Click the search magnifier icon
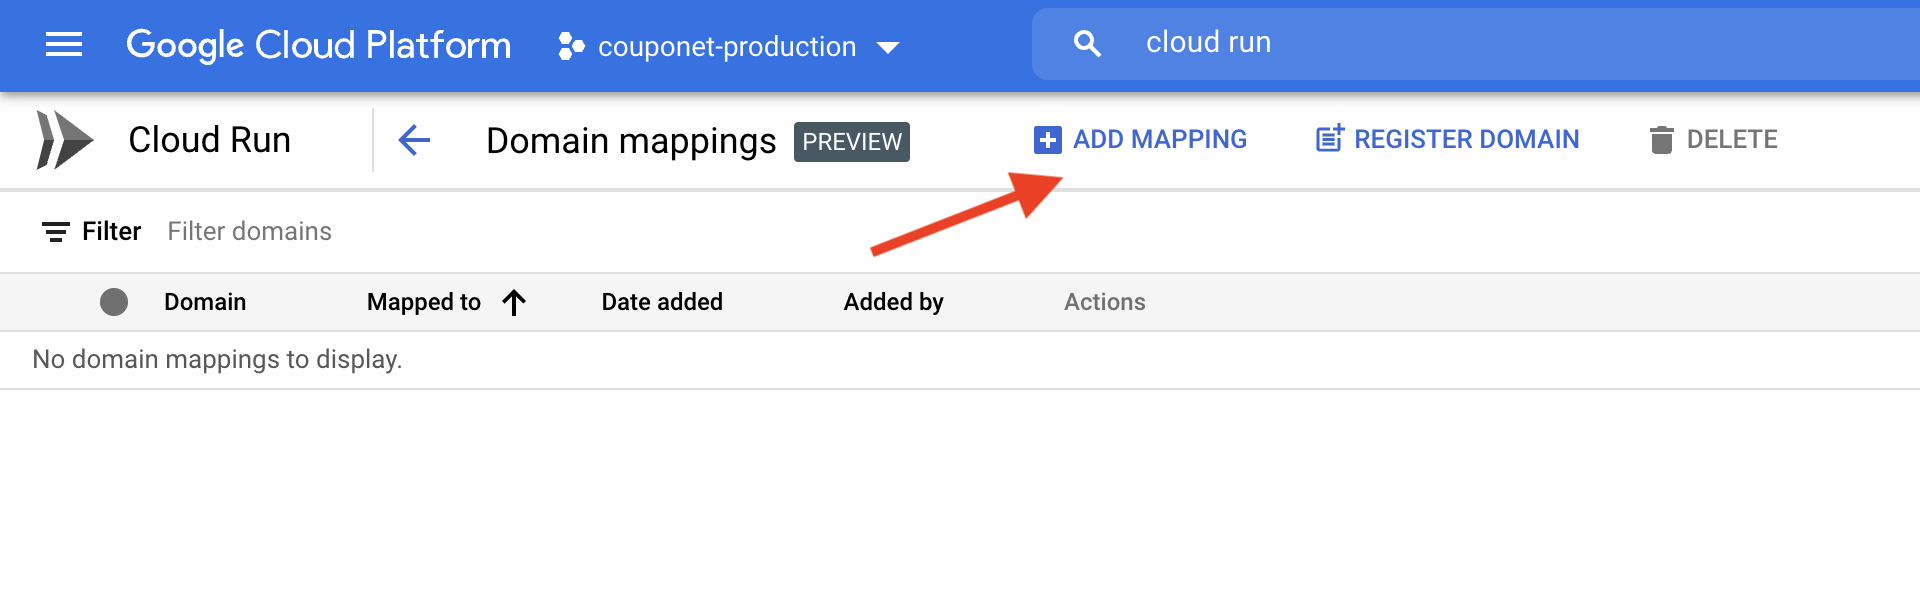The image size is (1920, 600). [x=1087, y=43]
